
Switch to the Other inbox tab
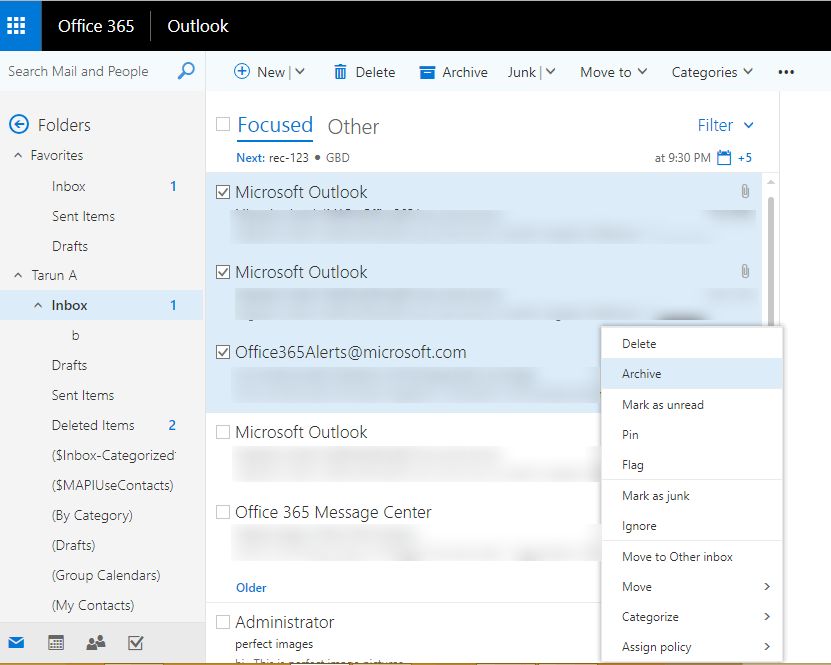point(353,127)
